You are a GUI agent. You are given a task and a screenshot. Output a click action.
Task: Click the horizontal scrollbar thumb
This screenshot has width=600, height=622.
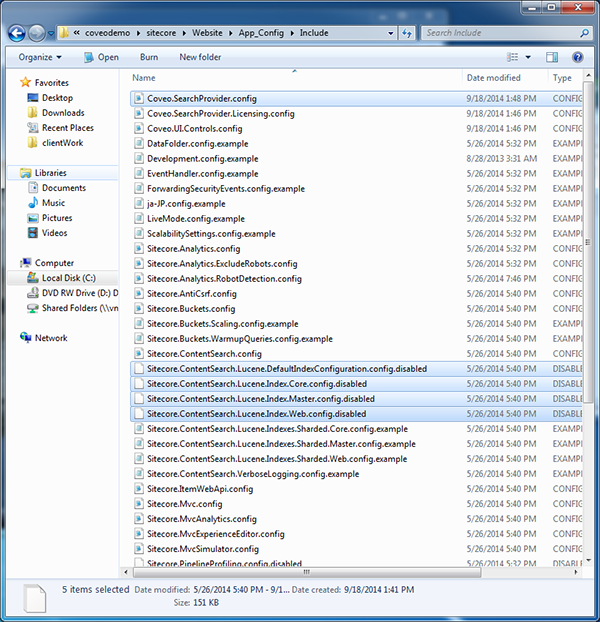click(307, 572)
